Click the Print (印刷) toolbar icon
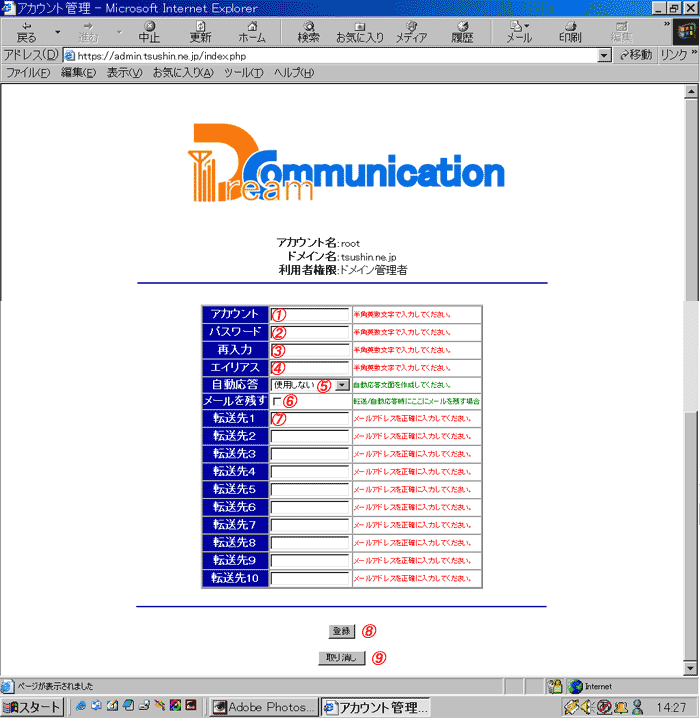700x718 pixels. (x=569, y=30)
